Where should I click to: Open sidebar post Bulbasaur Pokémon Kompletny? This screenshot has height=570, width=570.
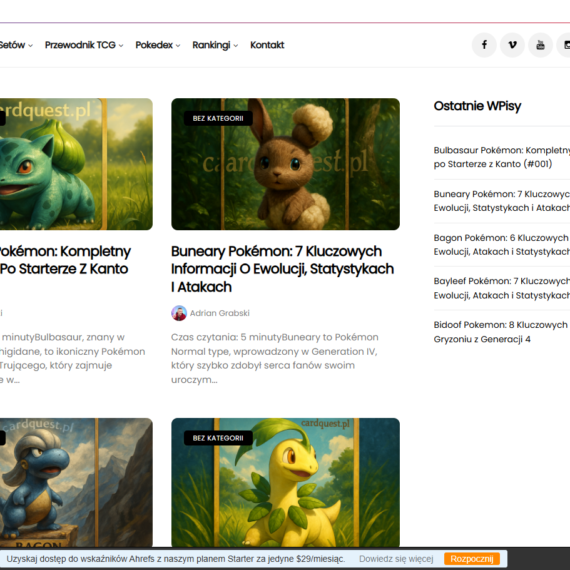click(502, 157)
